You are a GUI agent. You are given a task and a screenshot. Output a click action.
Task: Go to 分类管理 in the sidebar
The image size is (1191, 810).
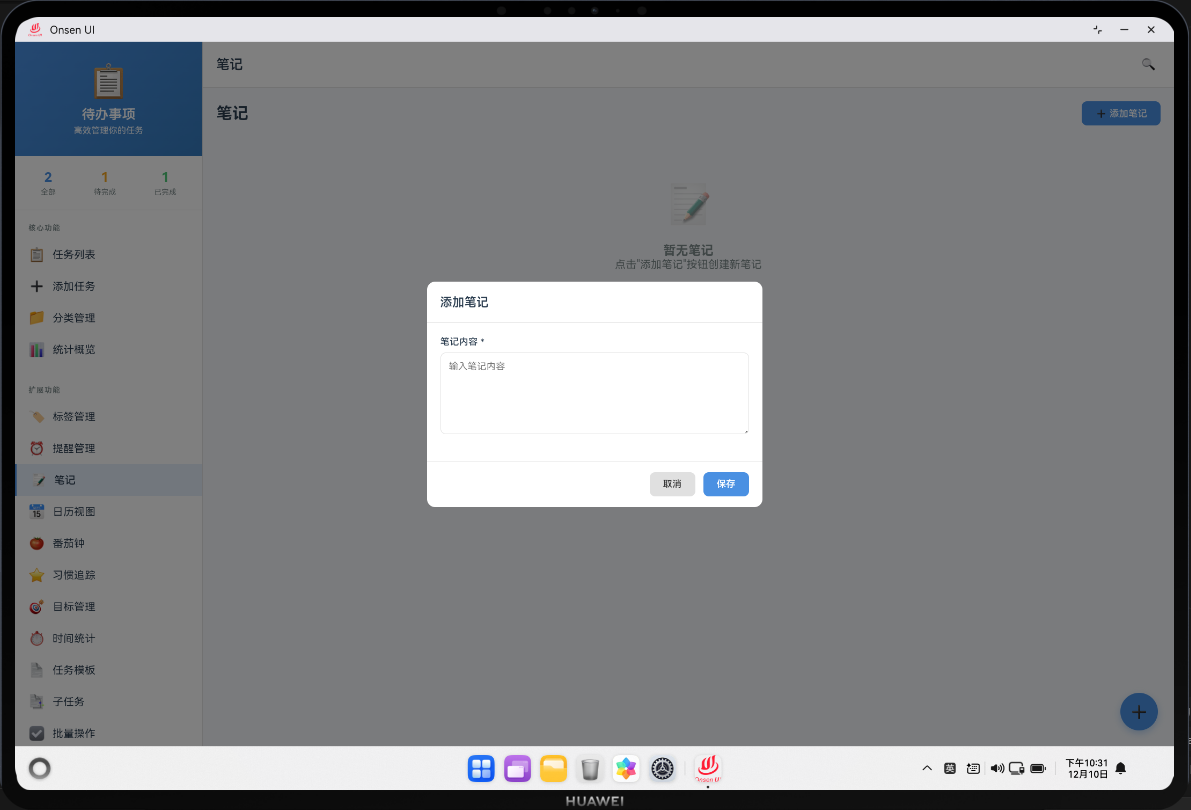point(109,318)
